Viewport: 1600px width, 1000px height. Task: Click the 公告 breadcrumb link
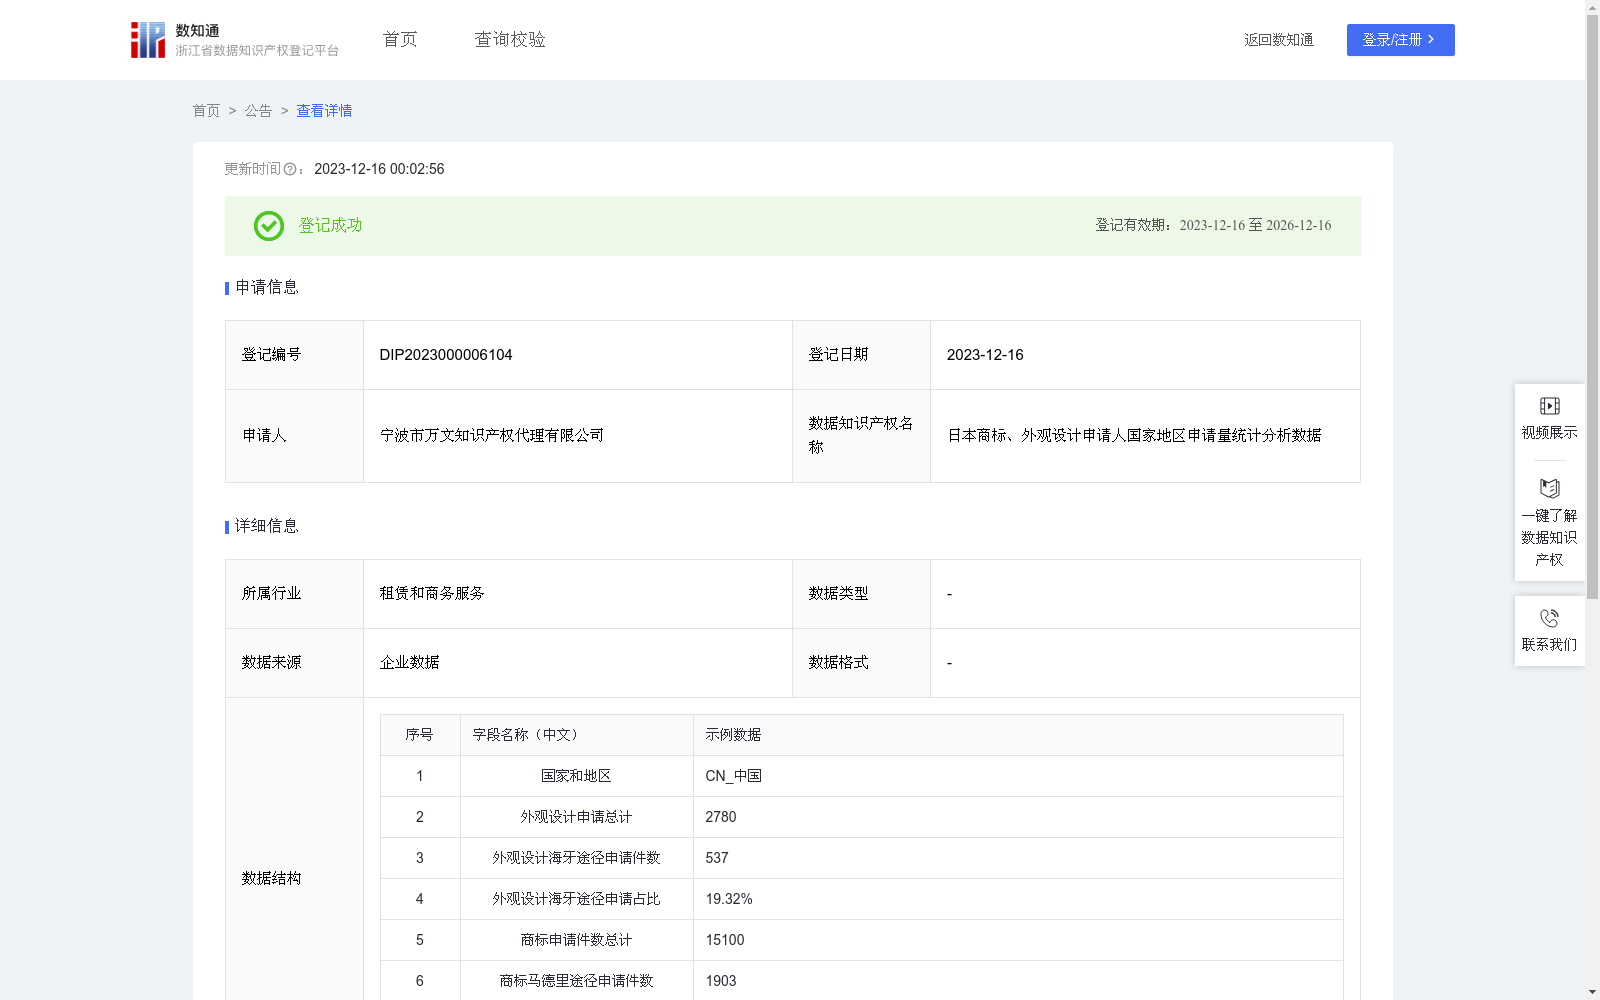[x=258, y=111]
